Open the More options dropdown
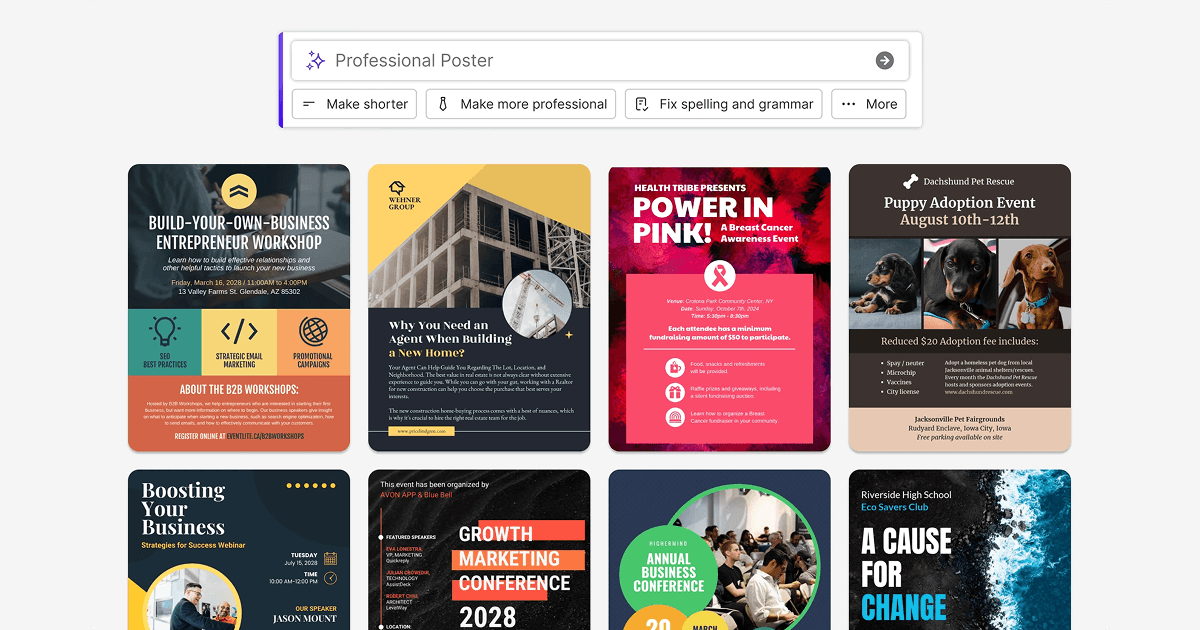Viewport: 1200px width, 630px height. point(869,104)
